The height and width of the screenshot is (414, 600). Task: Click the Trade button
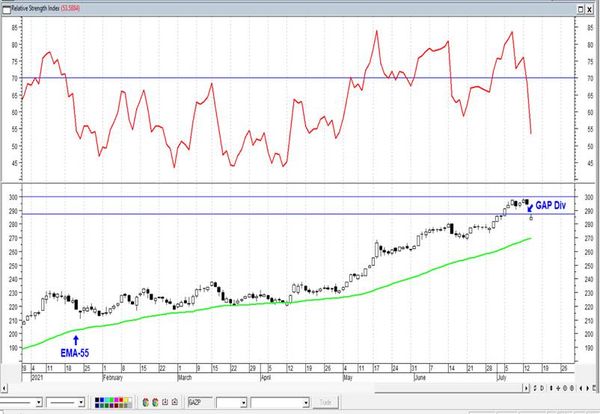pos(325,403)
